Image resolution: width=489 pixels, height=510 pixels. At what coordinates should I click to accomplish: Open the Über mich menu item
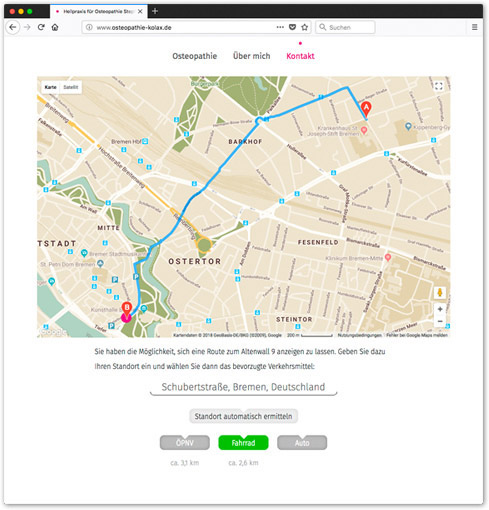click(x=251, y=56)
